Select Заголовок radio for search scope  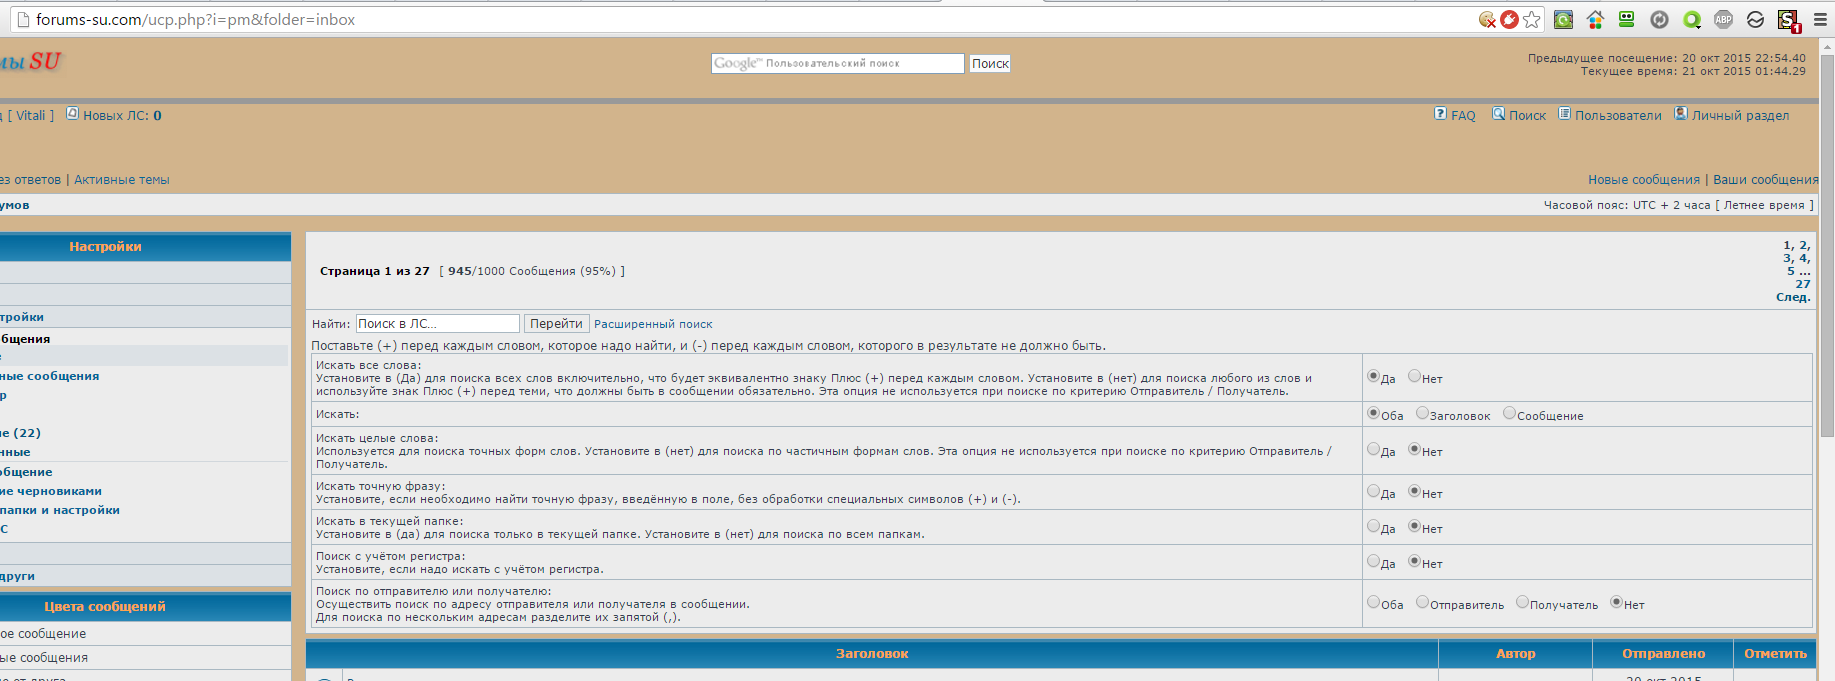coord(1422,414)
